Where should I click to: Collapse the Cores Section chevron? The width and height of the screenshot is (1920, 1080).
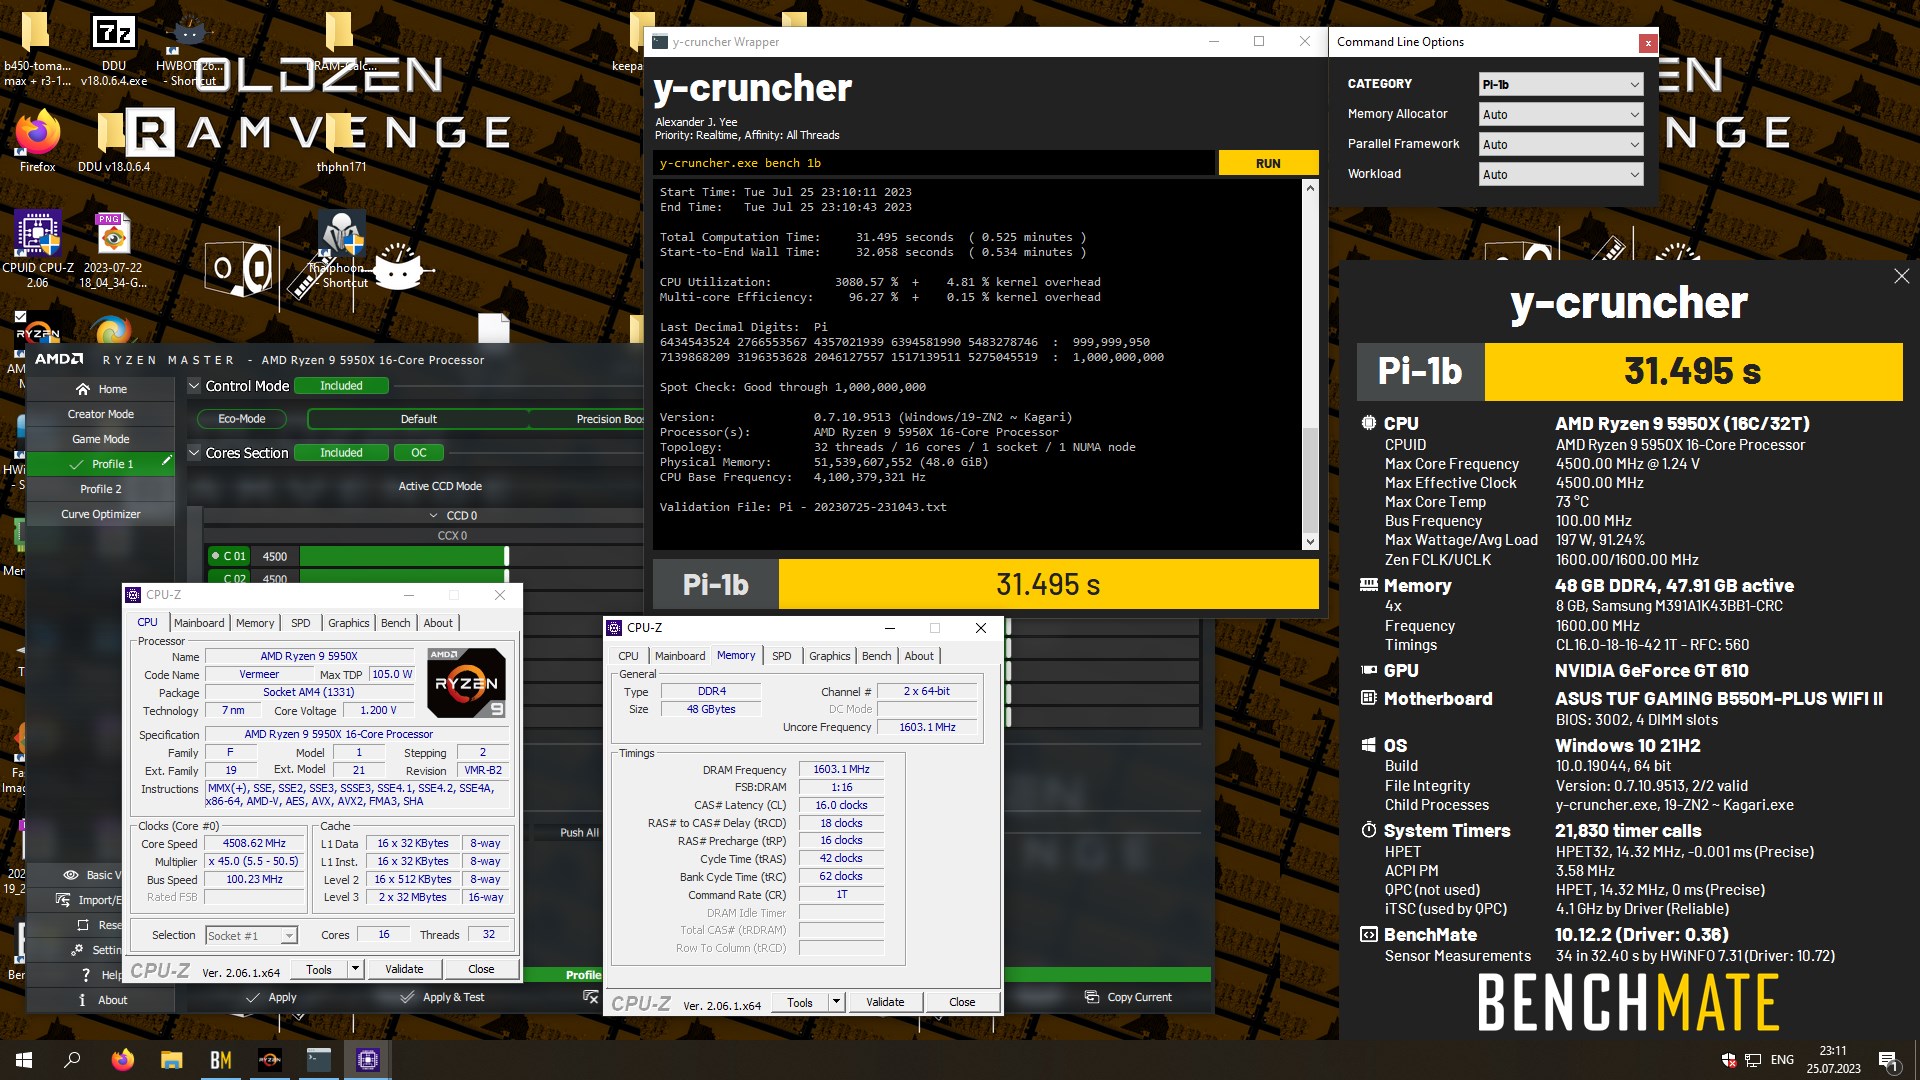[195, 453]
